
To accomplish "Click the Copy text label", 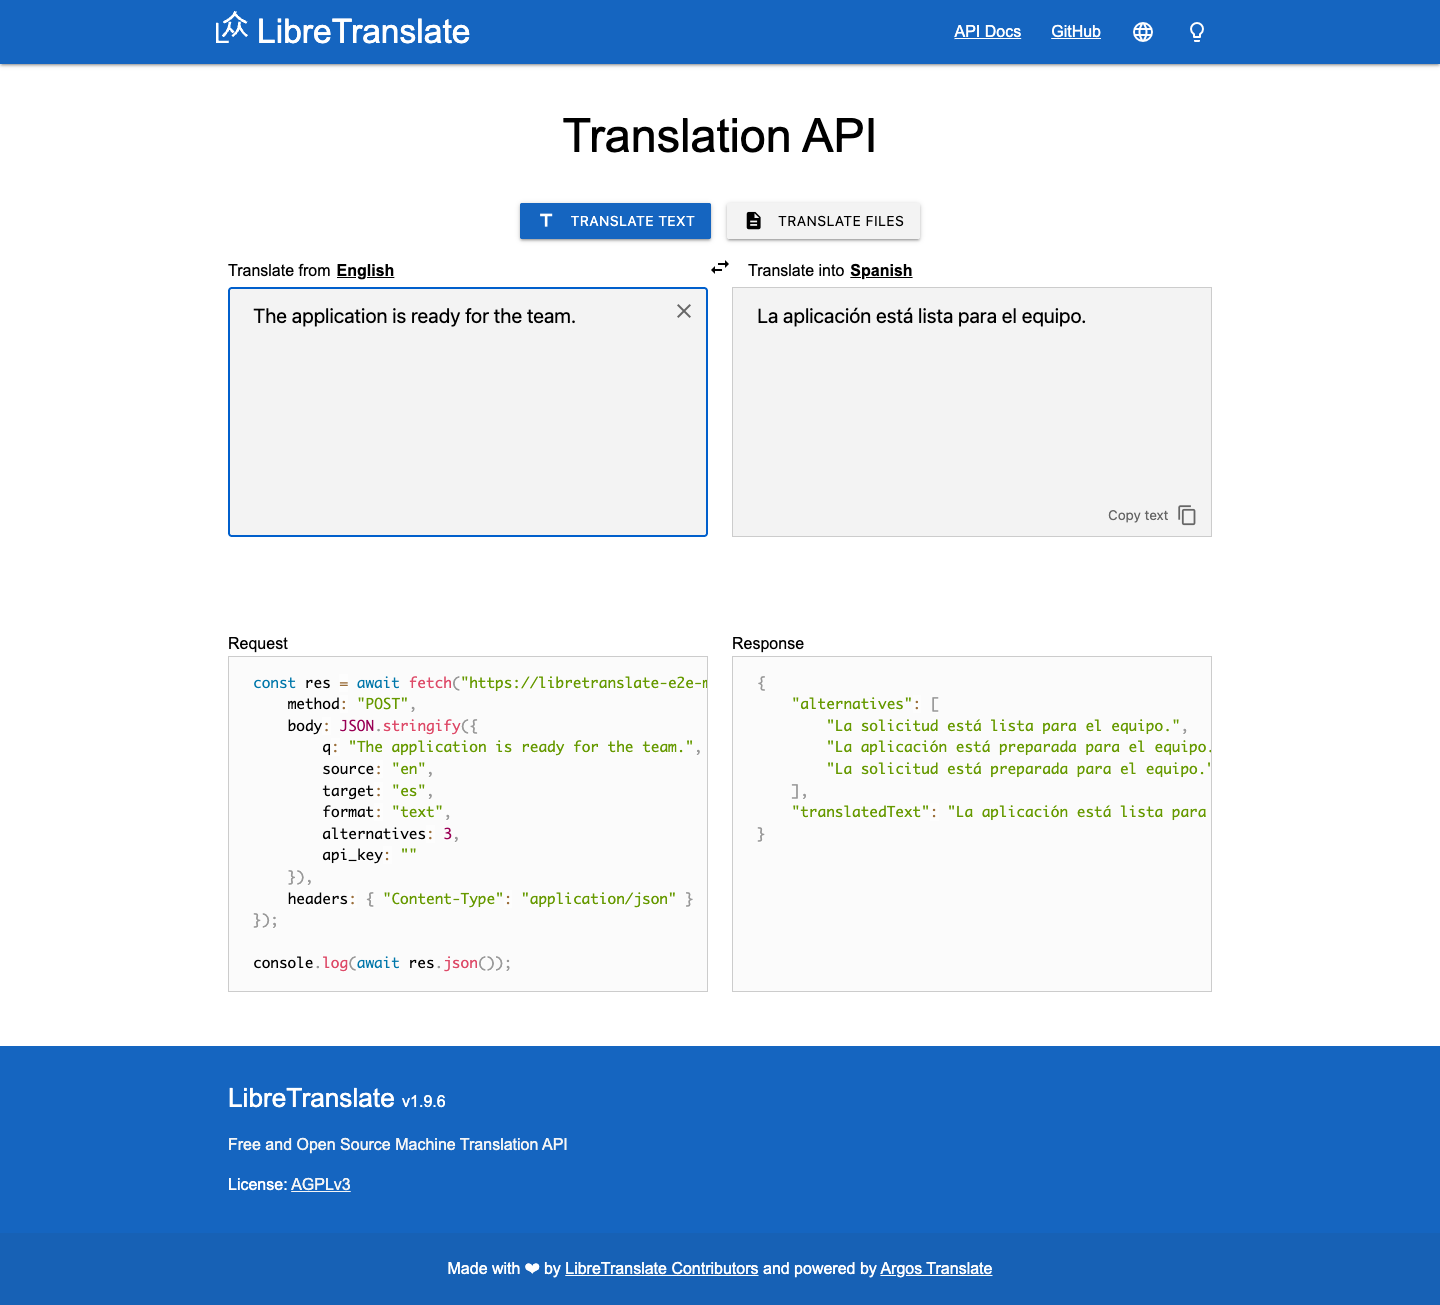I will 1138,515.
